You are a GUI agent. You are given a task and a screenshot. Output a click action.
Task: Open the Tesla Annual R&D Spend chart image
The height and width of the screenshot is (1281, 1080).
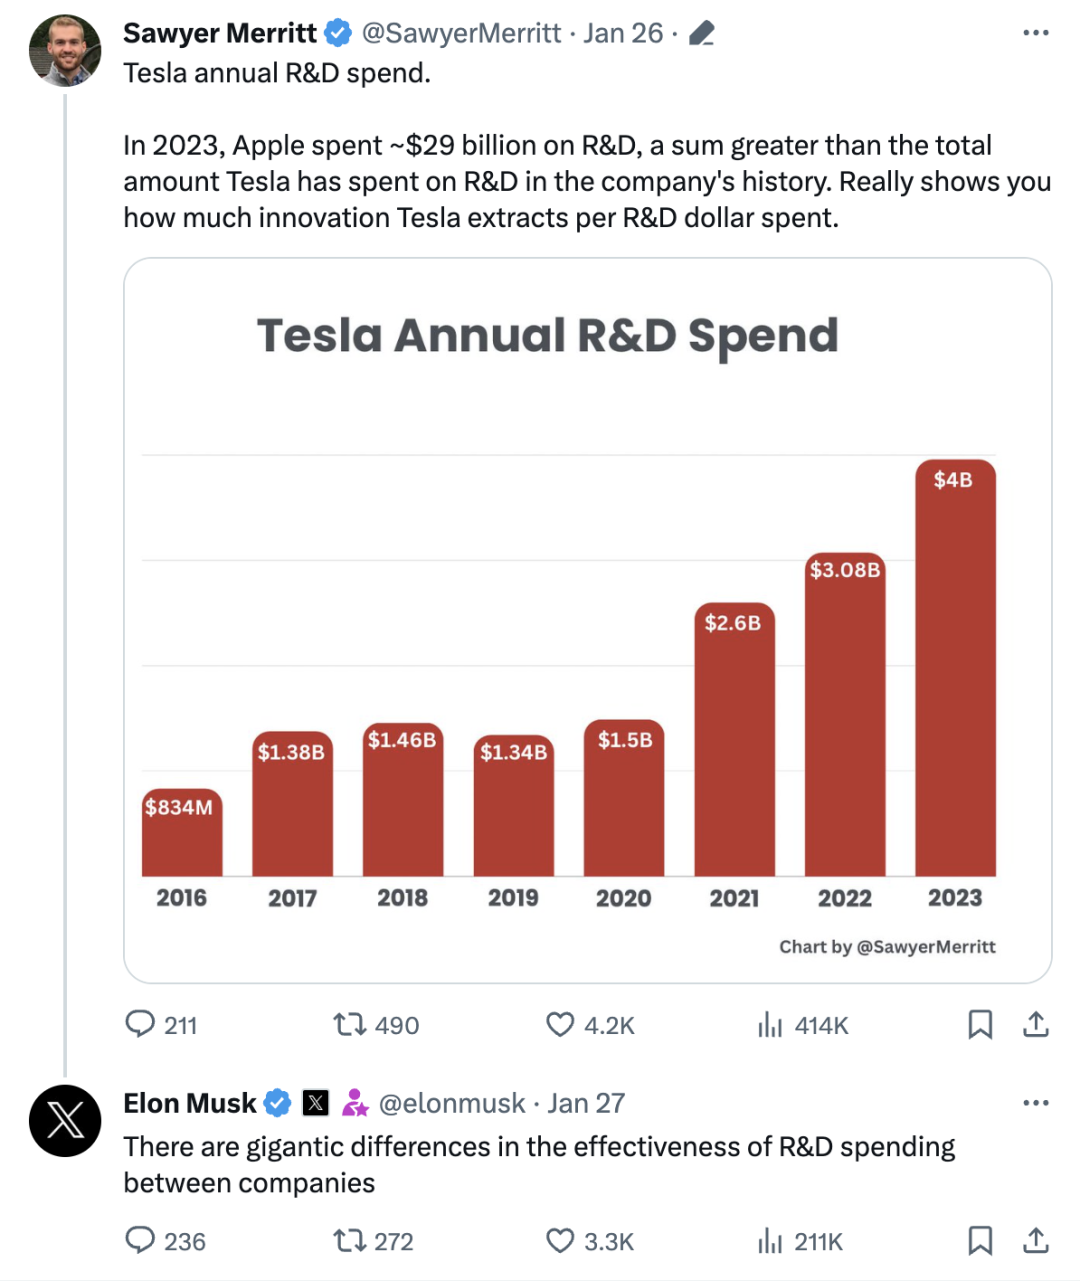point(587,620)
